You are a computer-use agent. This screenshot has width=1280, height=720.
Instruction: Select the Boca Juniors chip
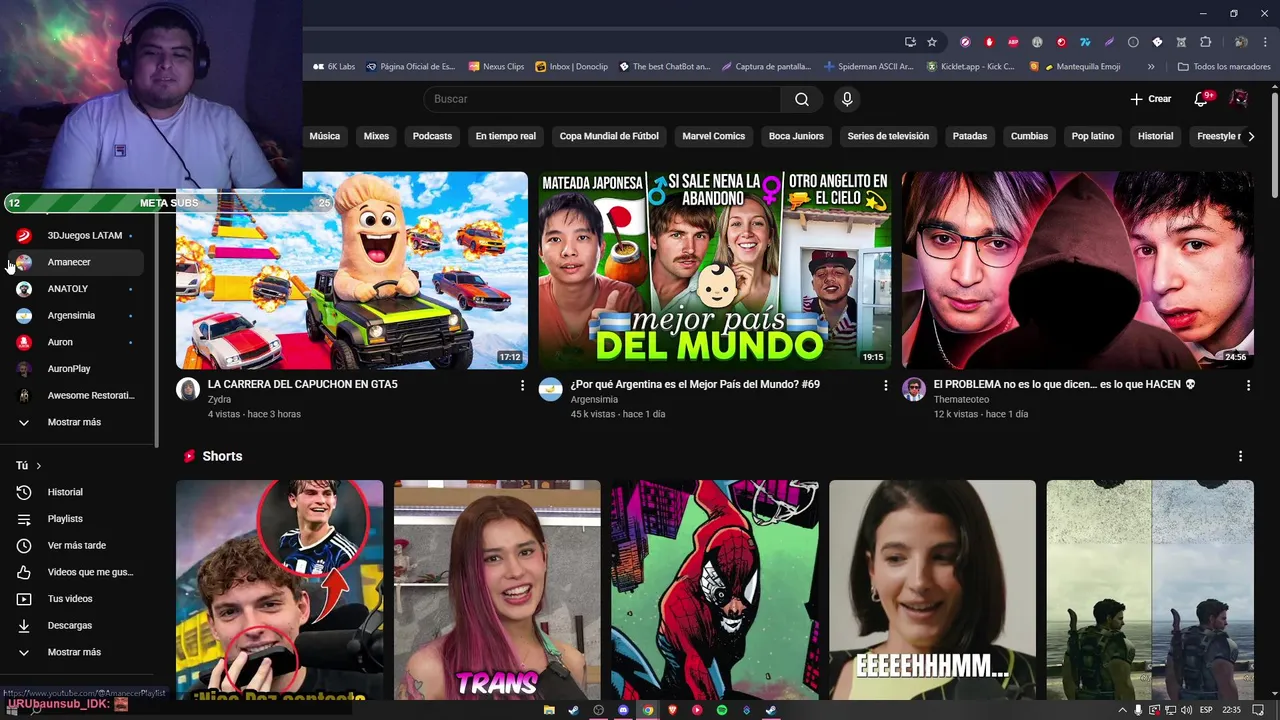[x=796, y=136]
